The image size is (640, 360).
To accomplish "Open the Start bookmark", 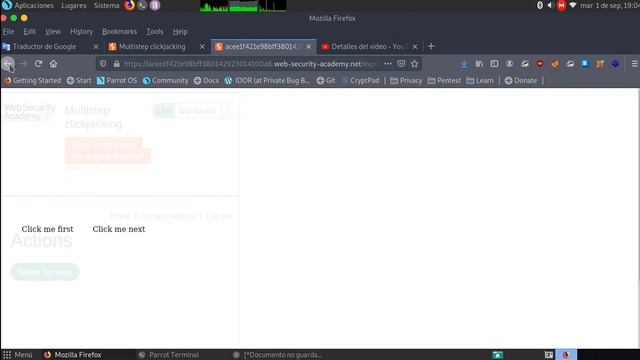I will (79, 80).
